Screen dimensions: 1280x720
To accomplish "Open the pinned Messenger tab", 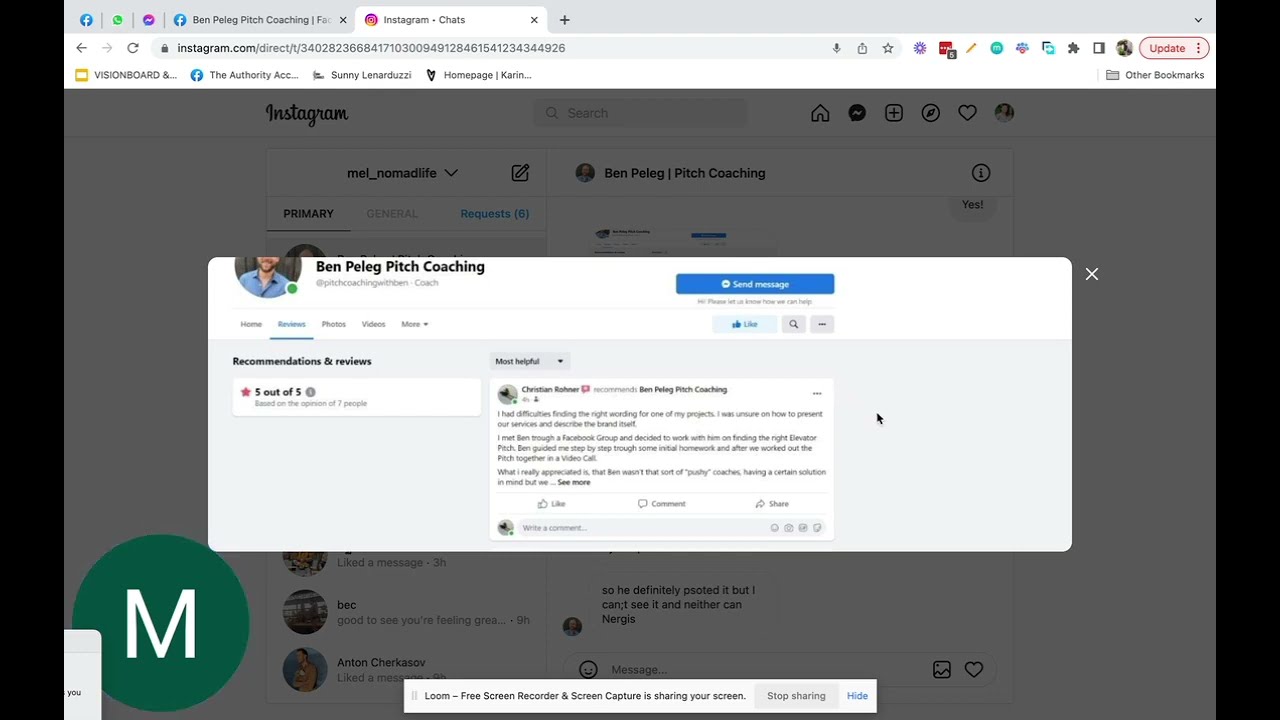I will (x=149, y=20).
